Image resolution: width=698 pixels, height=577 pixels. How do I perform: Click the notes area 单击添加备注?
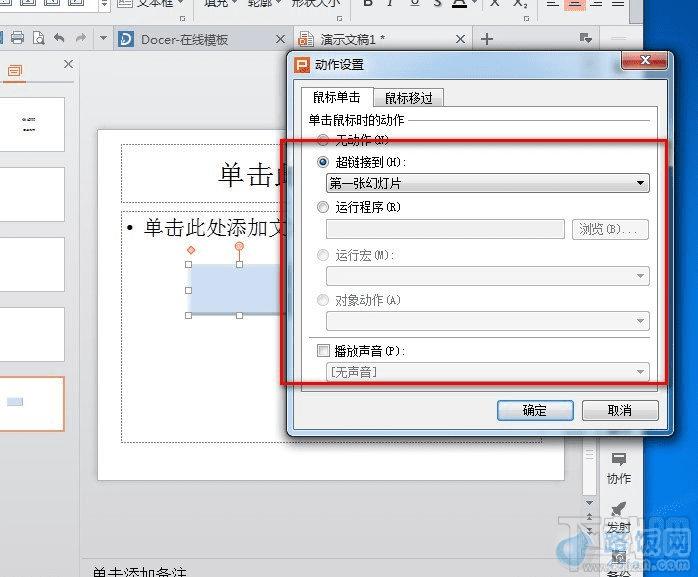[139, 571]
